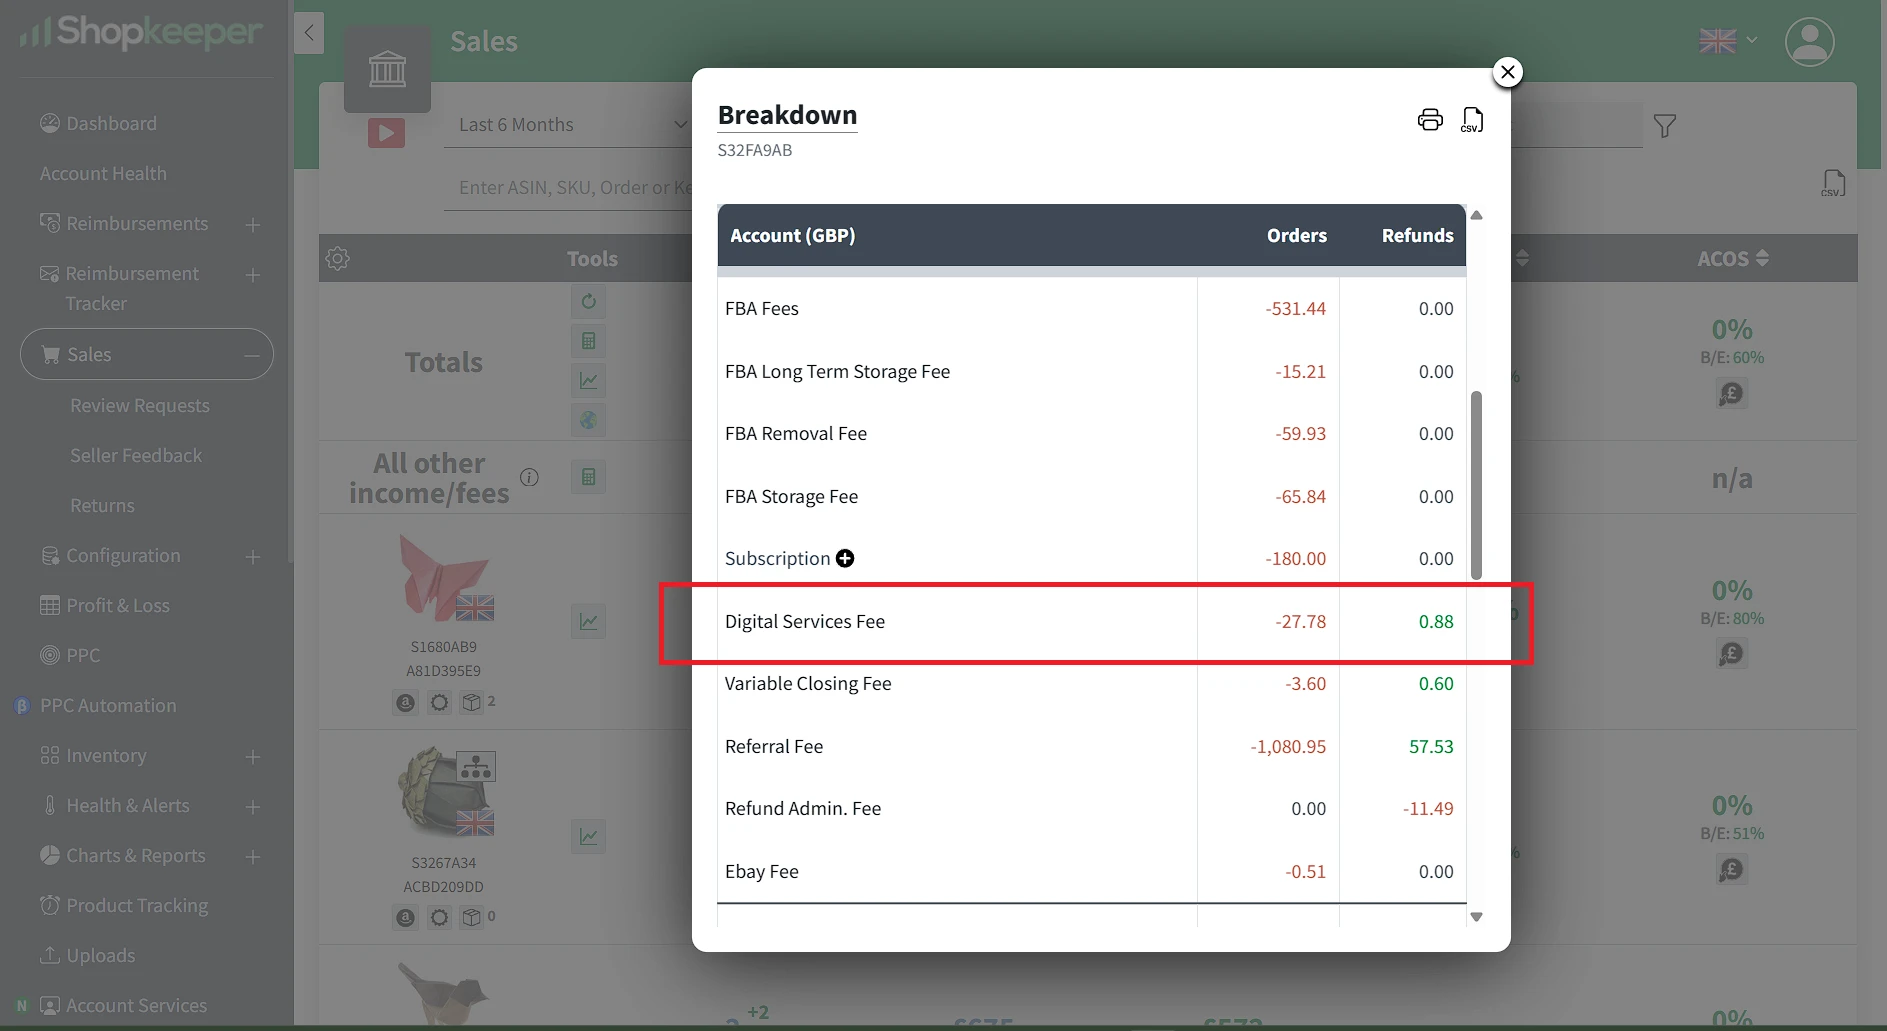
Task: Open info tooltip for All other income/fees
Action: pyautogui.click(x=530, y=477)
